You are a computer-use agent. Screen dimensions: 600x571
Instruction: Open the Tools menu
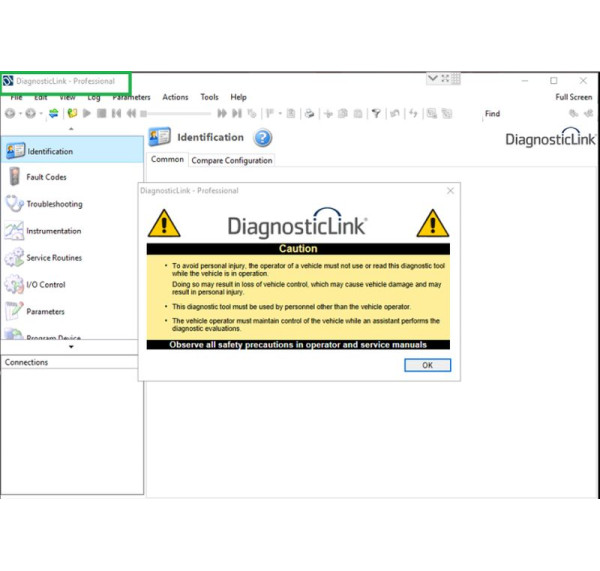pyautogui.click(x=209, y=97)
